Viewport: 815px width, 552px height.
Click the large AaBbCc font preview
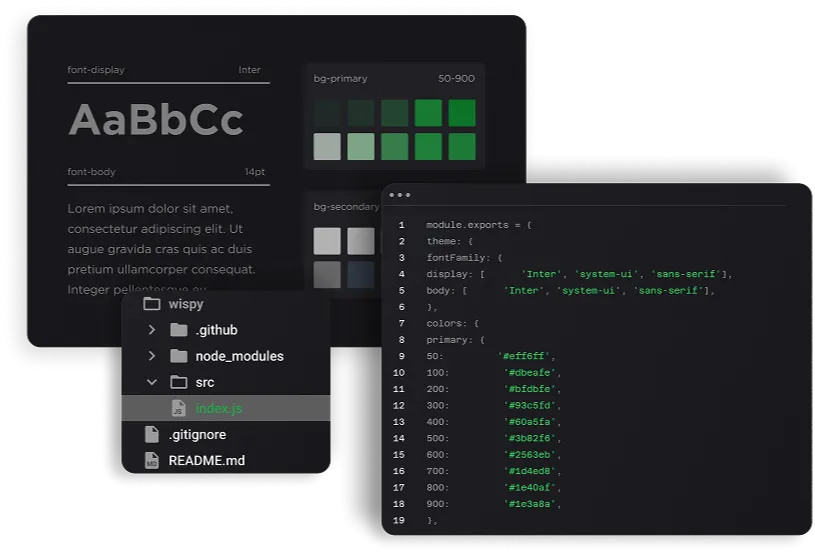point(156,120)
